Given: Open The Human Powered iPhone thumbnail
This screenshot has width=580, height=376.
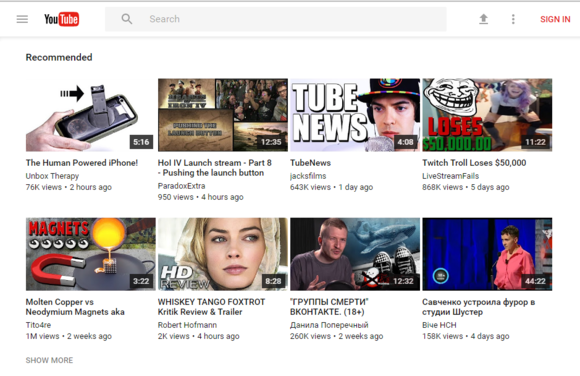Looking at the screenshot, I should point(90,115).
